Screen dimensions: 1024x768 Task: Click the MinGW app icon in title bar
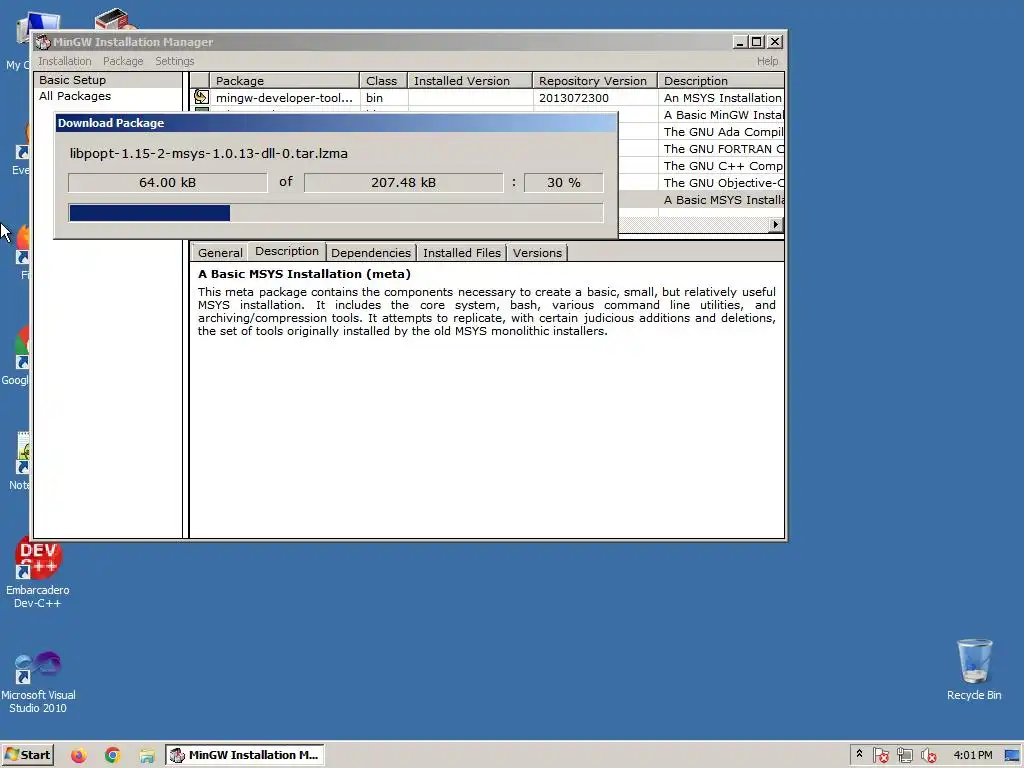pos(43,42)
